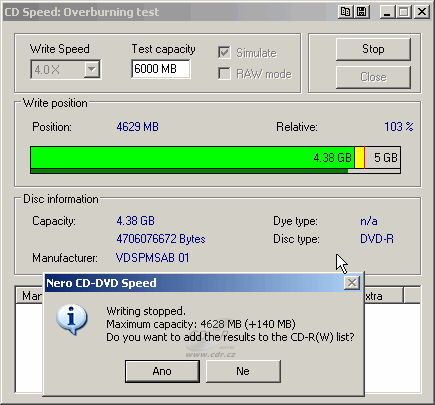
Task: Click the copy-to-clipboard icon in title bar
Action: point(346,12)
